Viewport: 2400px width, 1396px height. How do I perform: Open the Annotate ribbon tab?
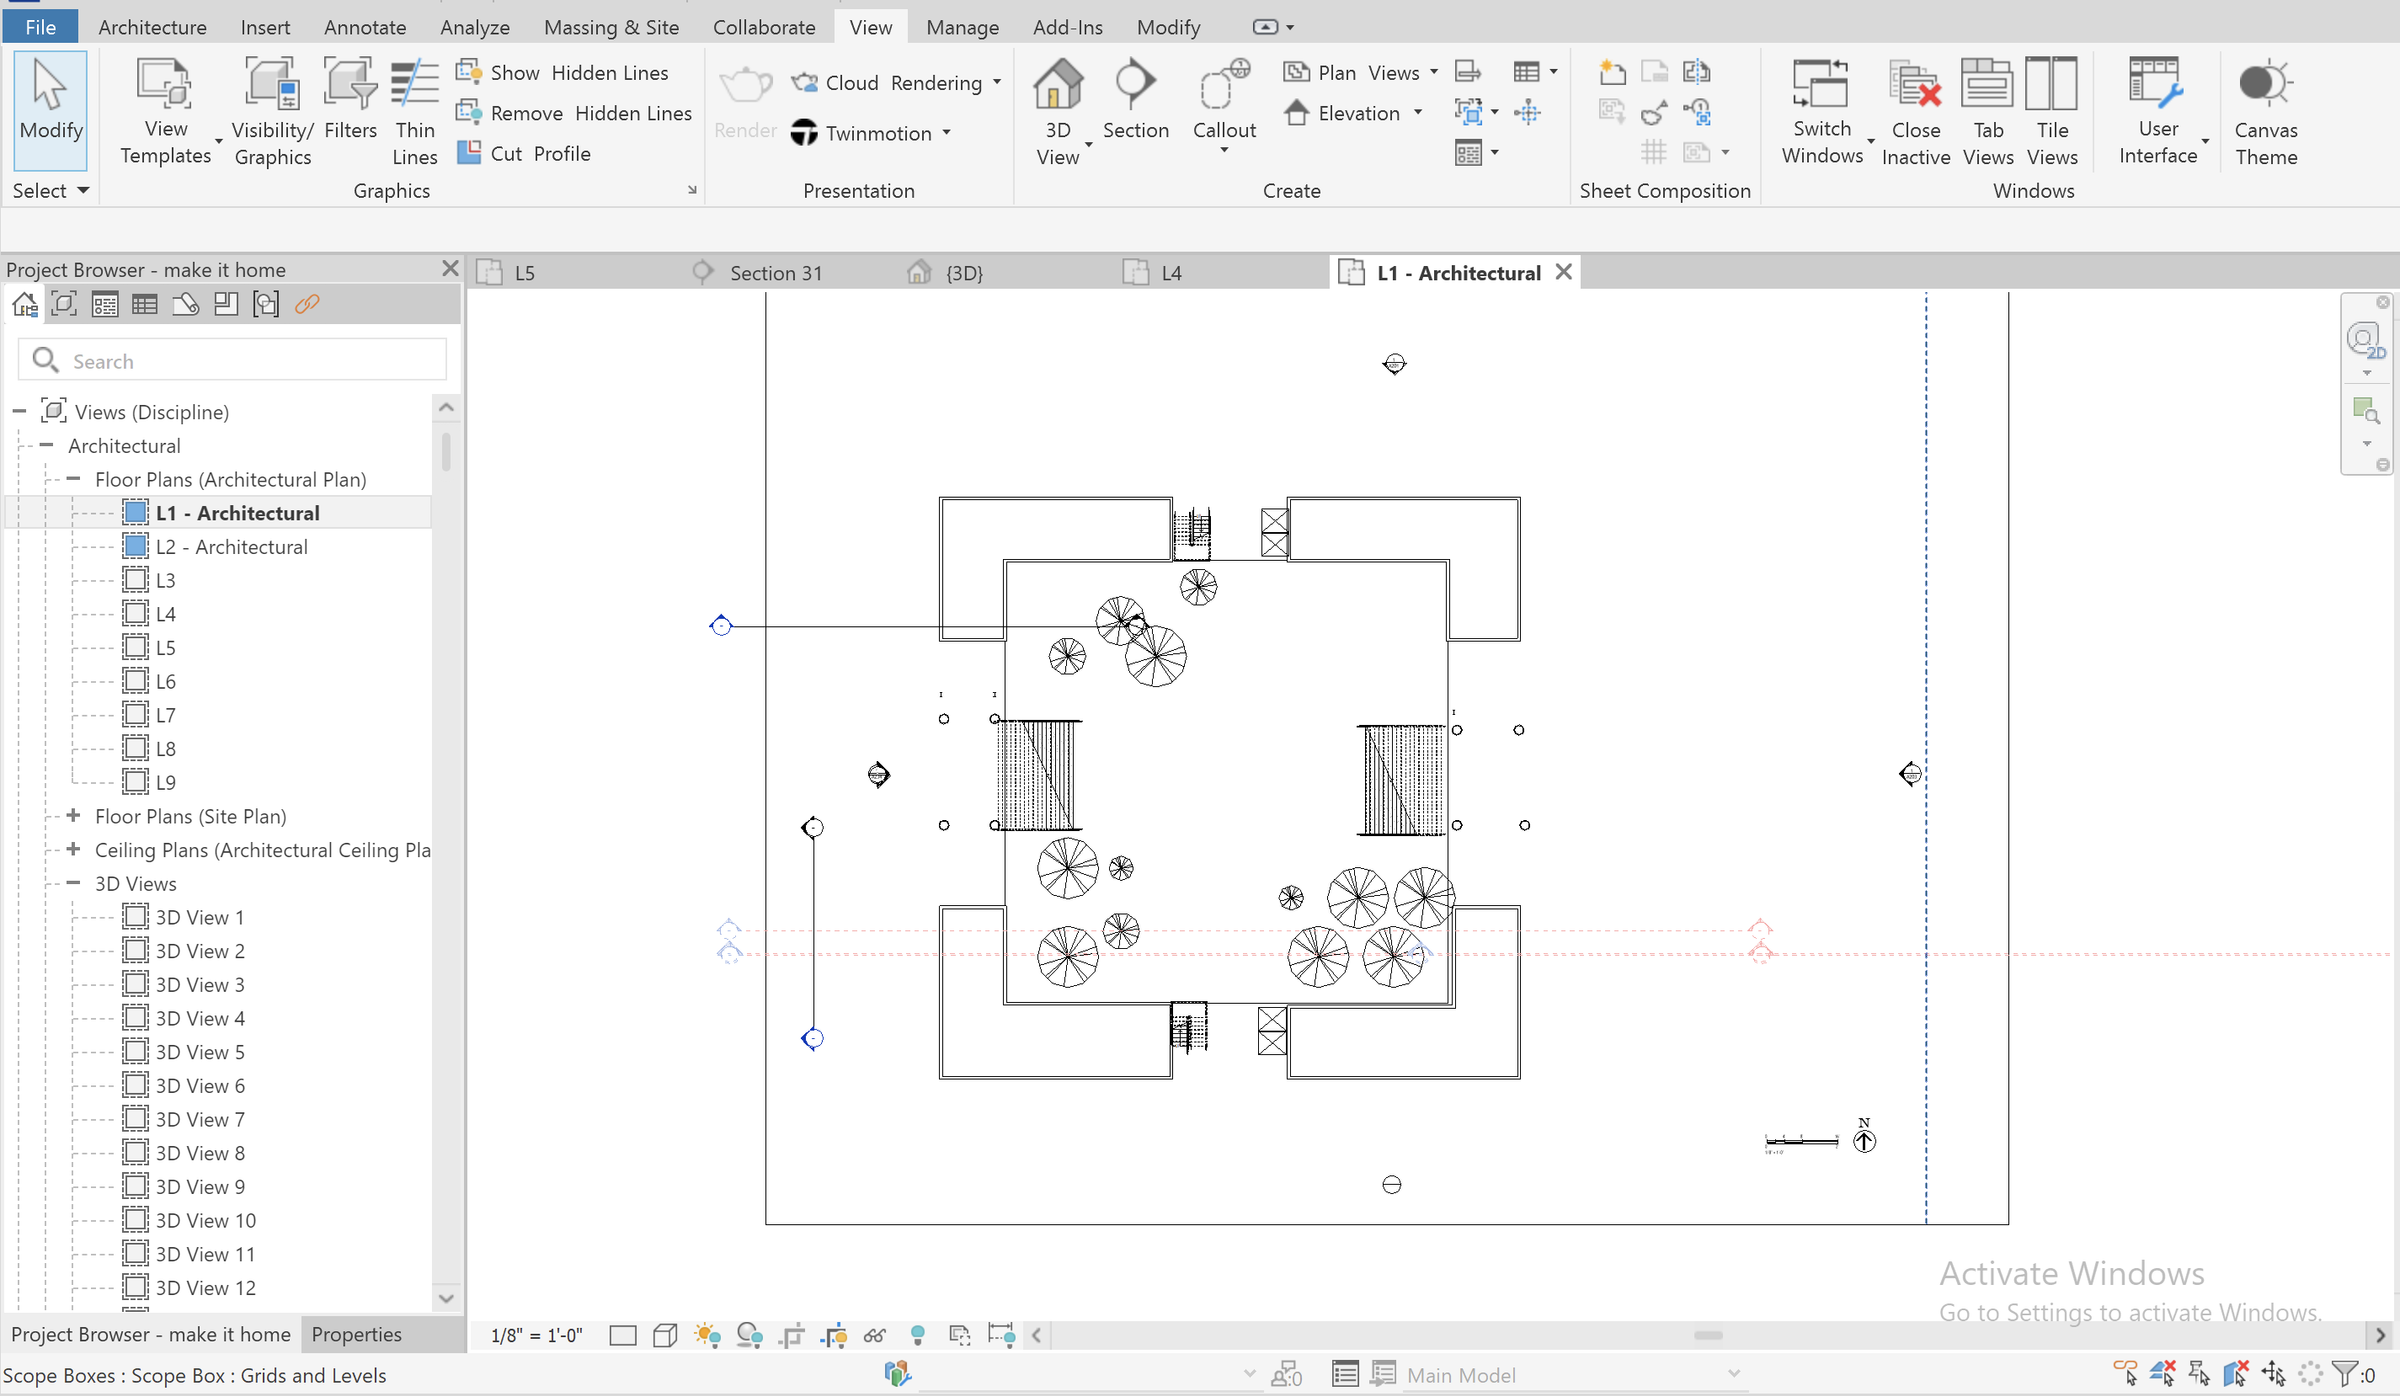(x=364, y=27)
